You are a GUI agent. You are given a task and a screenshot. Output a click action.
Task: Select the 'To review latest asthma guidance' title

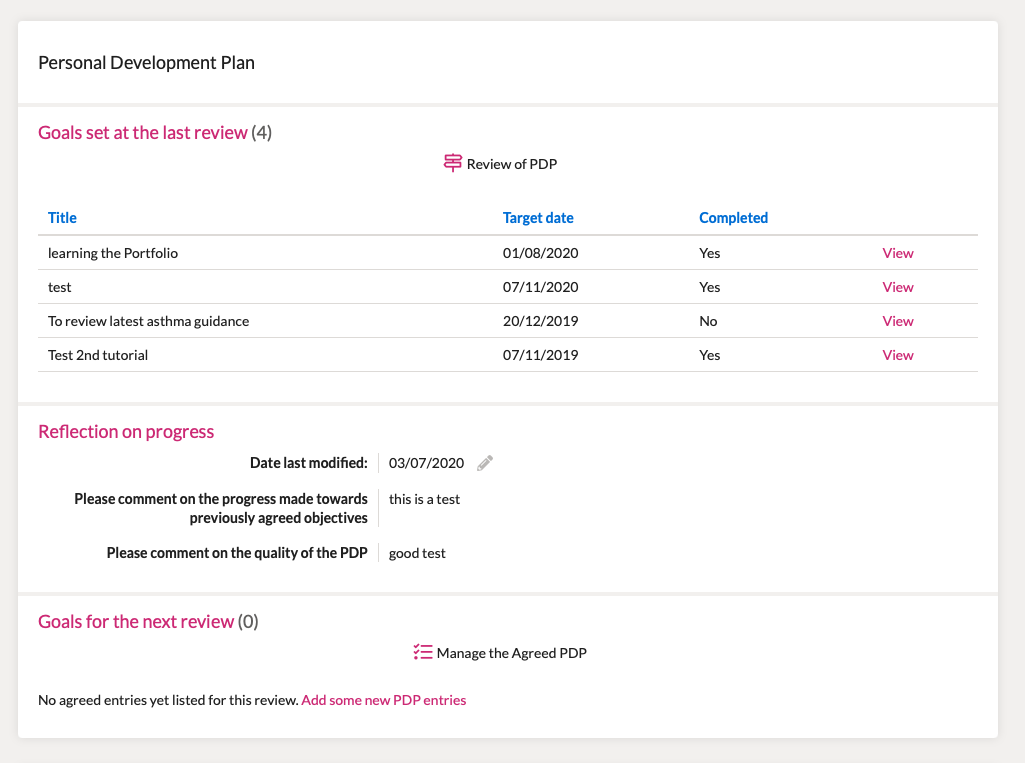tap(148, 321)
